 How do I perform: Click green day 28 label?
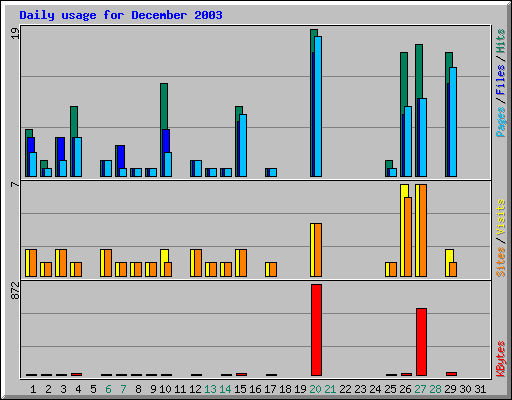435,389
